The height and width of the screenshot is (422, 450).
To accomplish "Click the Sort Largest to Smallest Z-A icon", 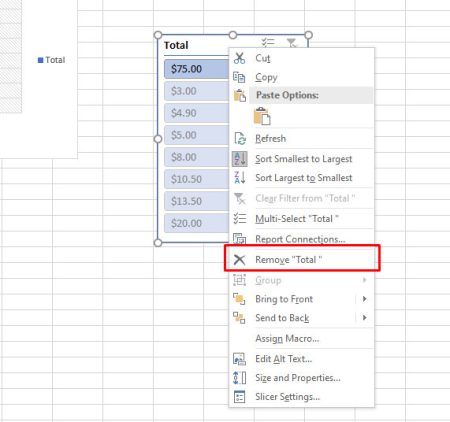I will [x=240, y=177].
